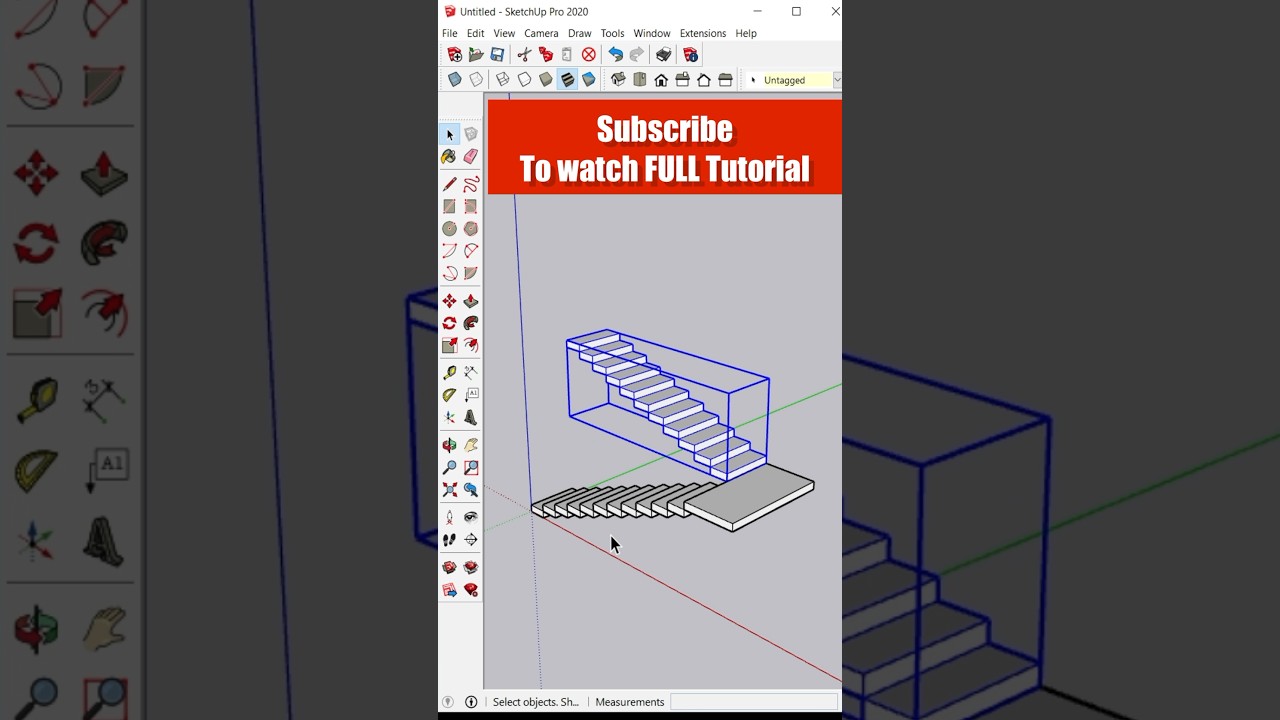Select the Look Around eye tool
Image resolution: width=1280 pixels, height=720 pixels.
(471, 517)
